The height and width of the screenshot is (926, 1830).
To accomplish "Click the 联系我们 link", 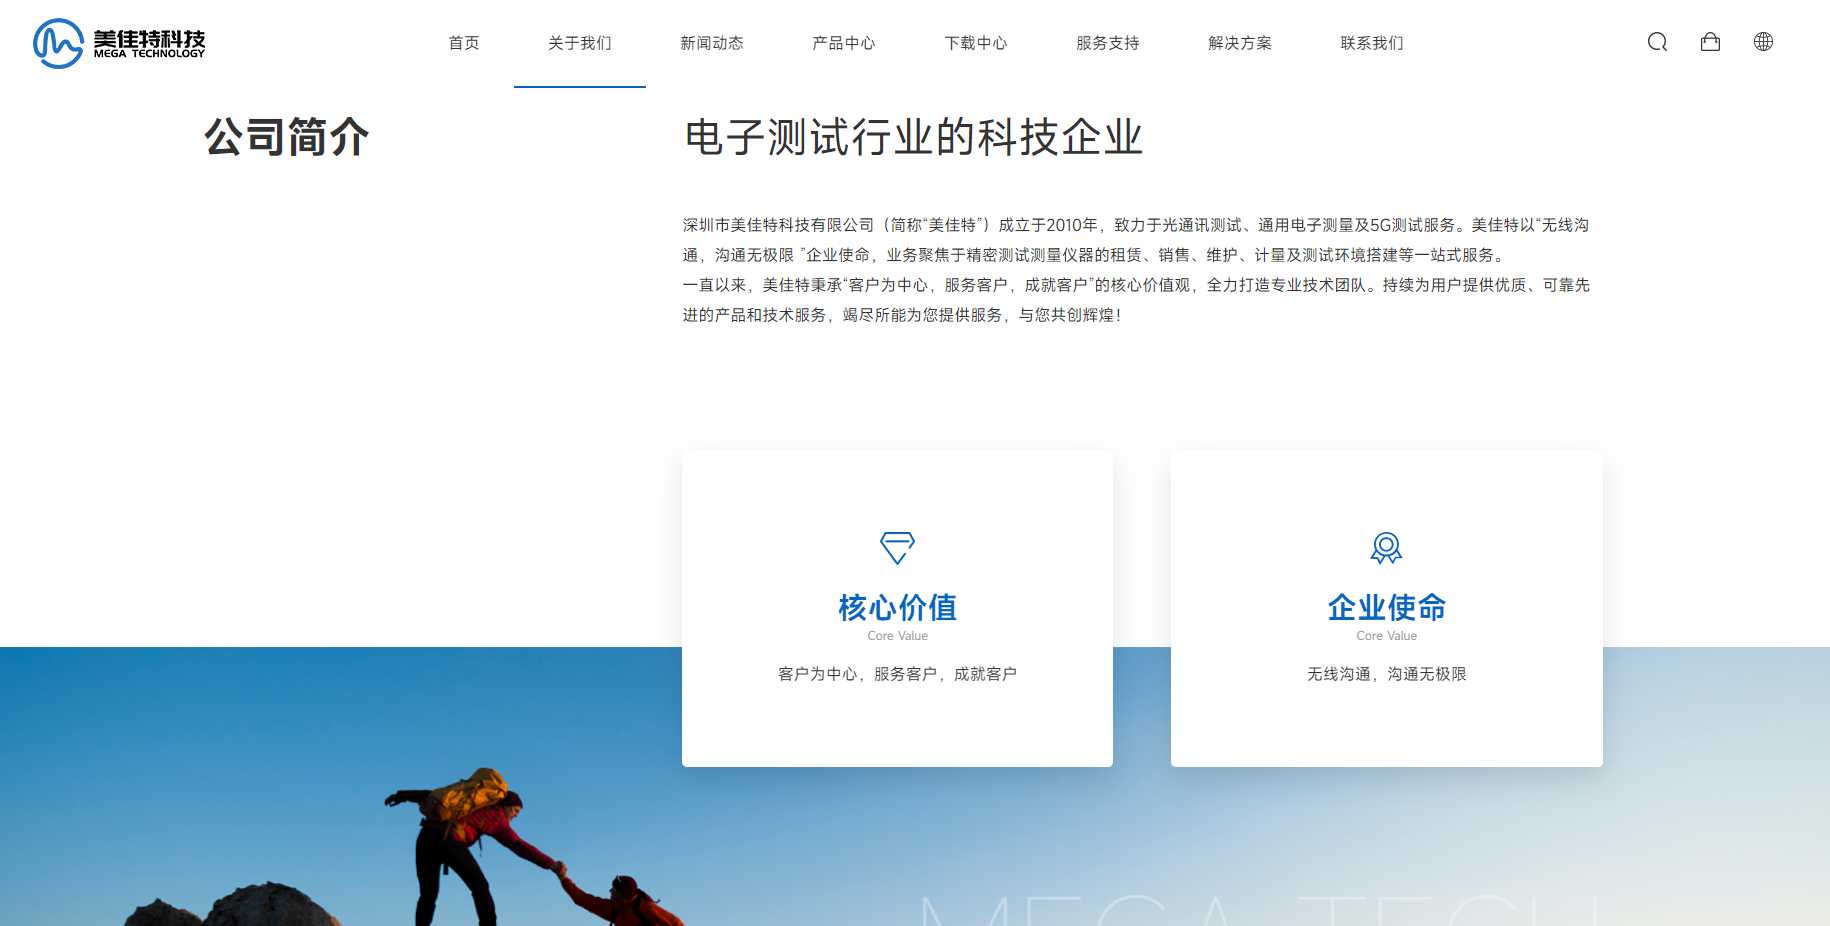I will click(1371, 43).
